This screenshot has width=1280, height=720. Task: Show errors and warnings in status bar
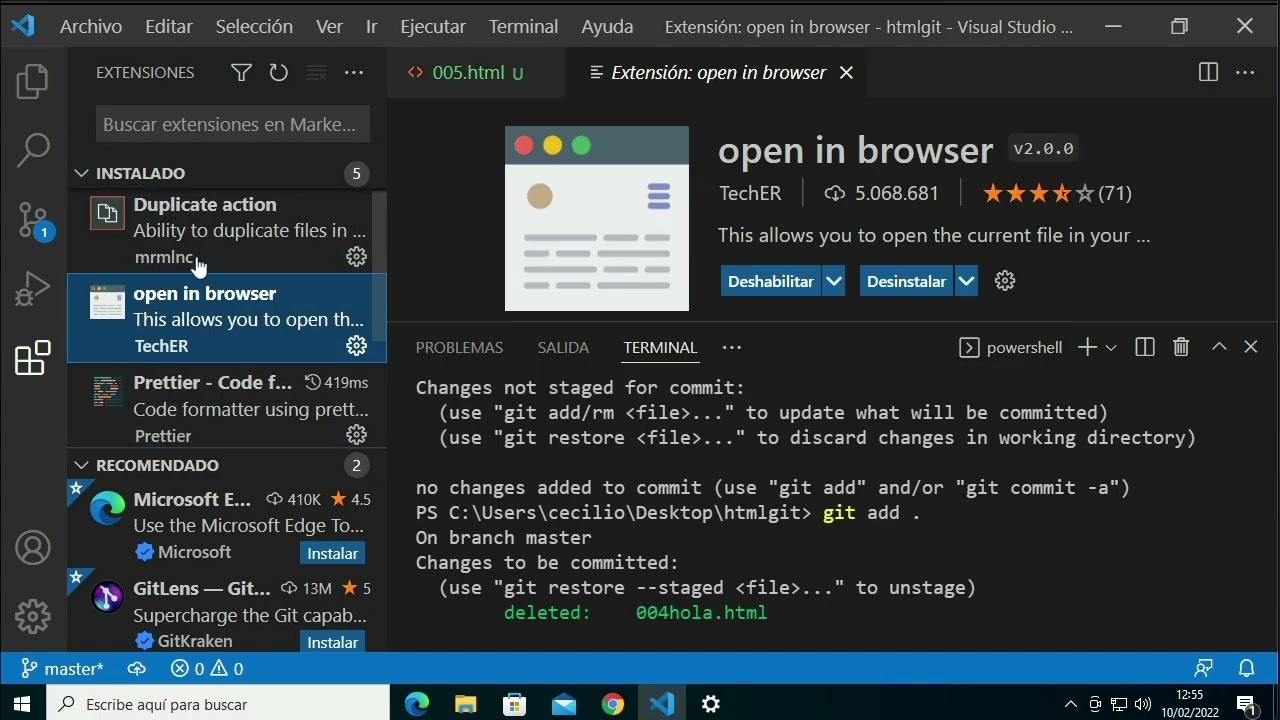(207, 669)
